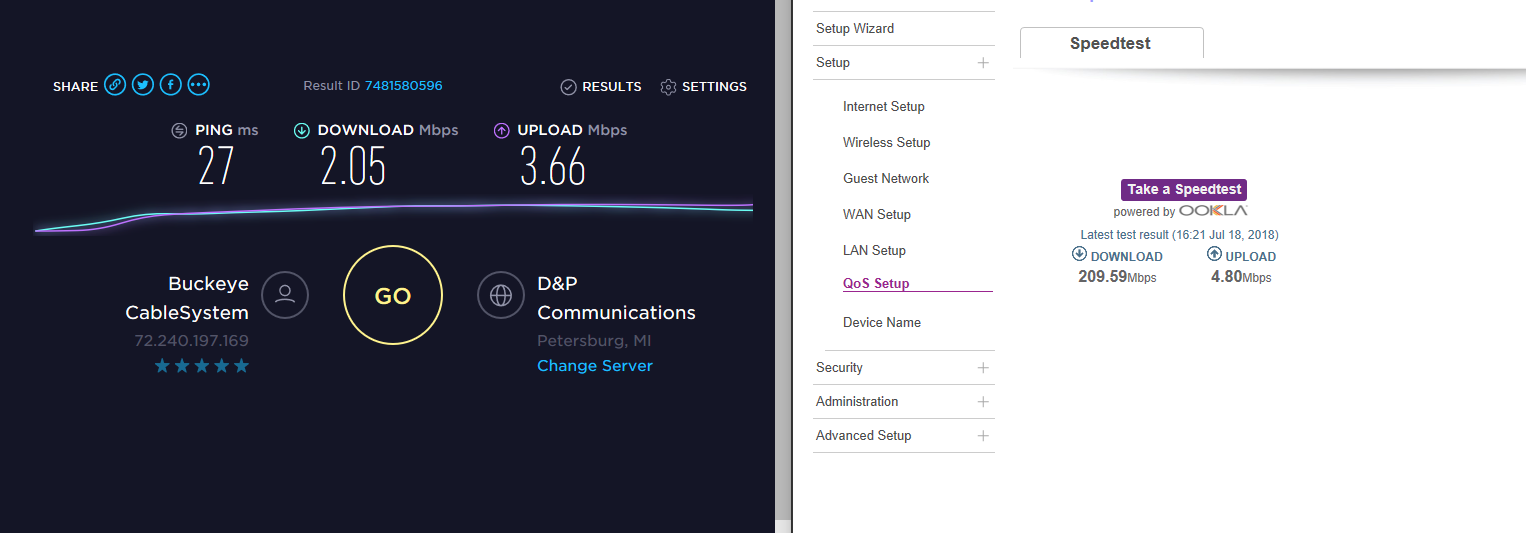The height and width of the screenshot is (533, 1526).
Task: Open more share options icon
Action: pos(199,86)
